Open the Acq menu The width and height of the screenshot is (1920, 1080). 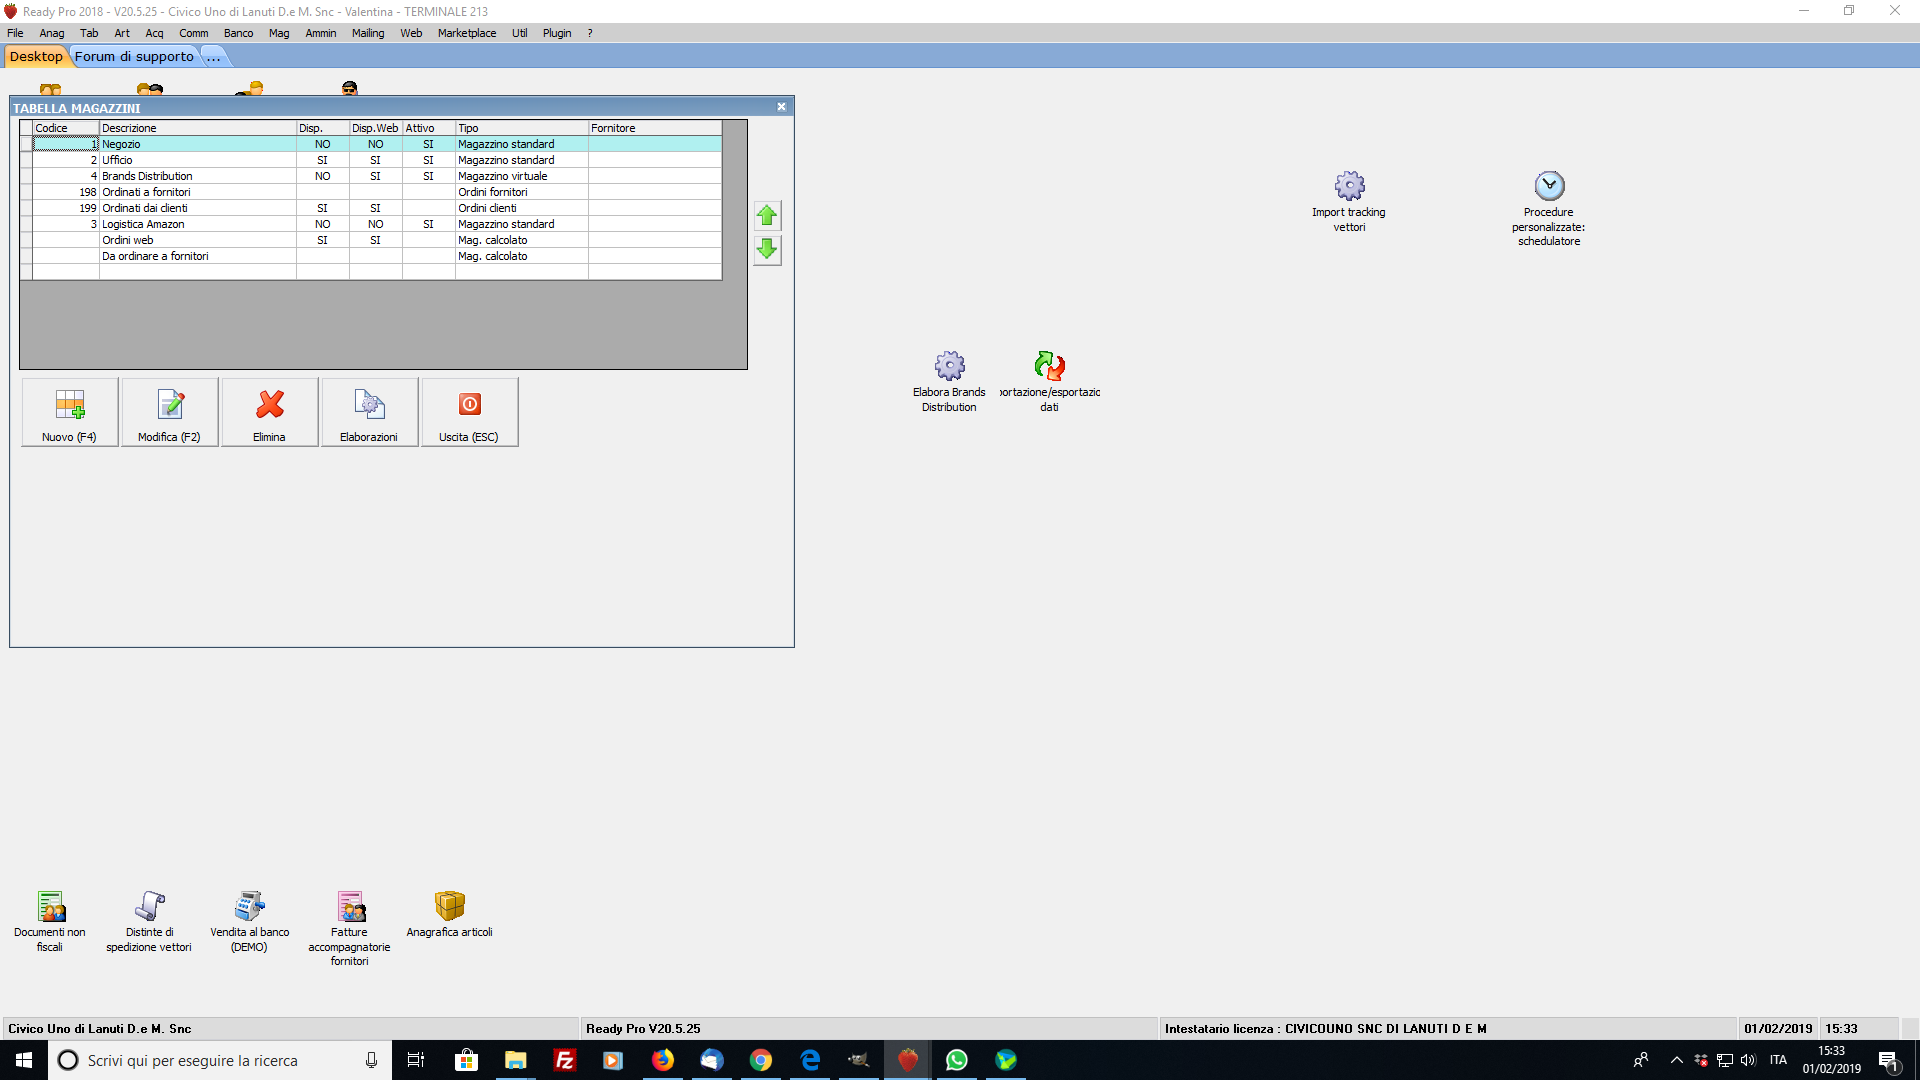(154, 33)
